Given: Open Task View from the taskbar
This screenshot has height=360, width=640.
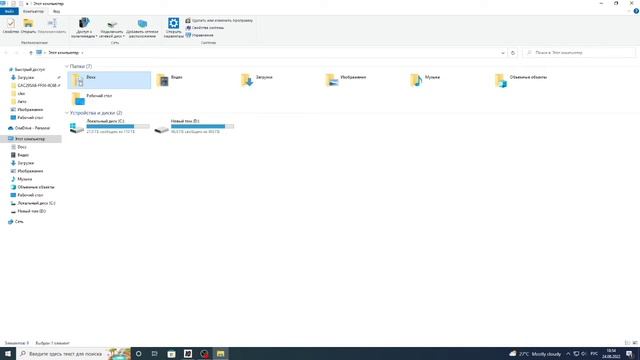Looking at the screenshot, I should [154, 353].
